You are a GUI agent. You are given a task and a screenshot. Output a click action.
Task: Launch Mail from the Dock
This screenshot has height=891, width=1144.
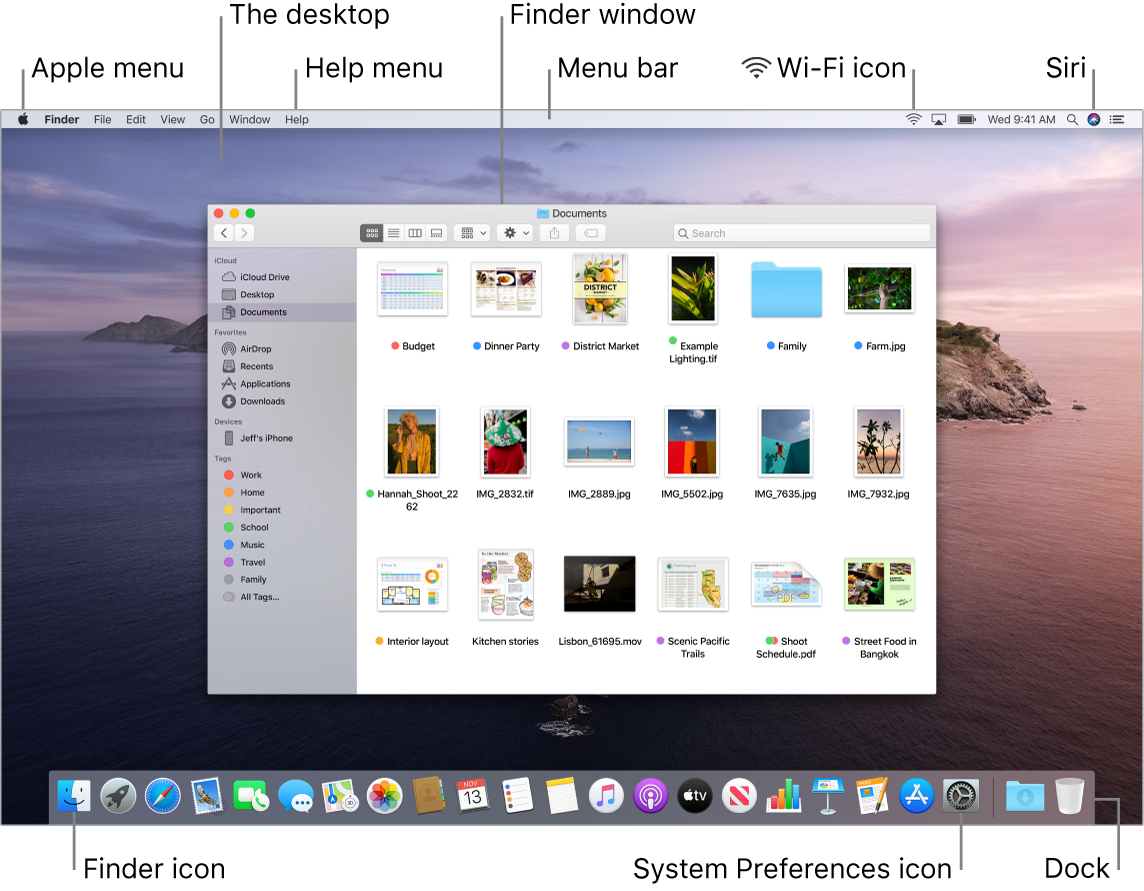click(x=206, y=796)
